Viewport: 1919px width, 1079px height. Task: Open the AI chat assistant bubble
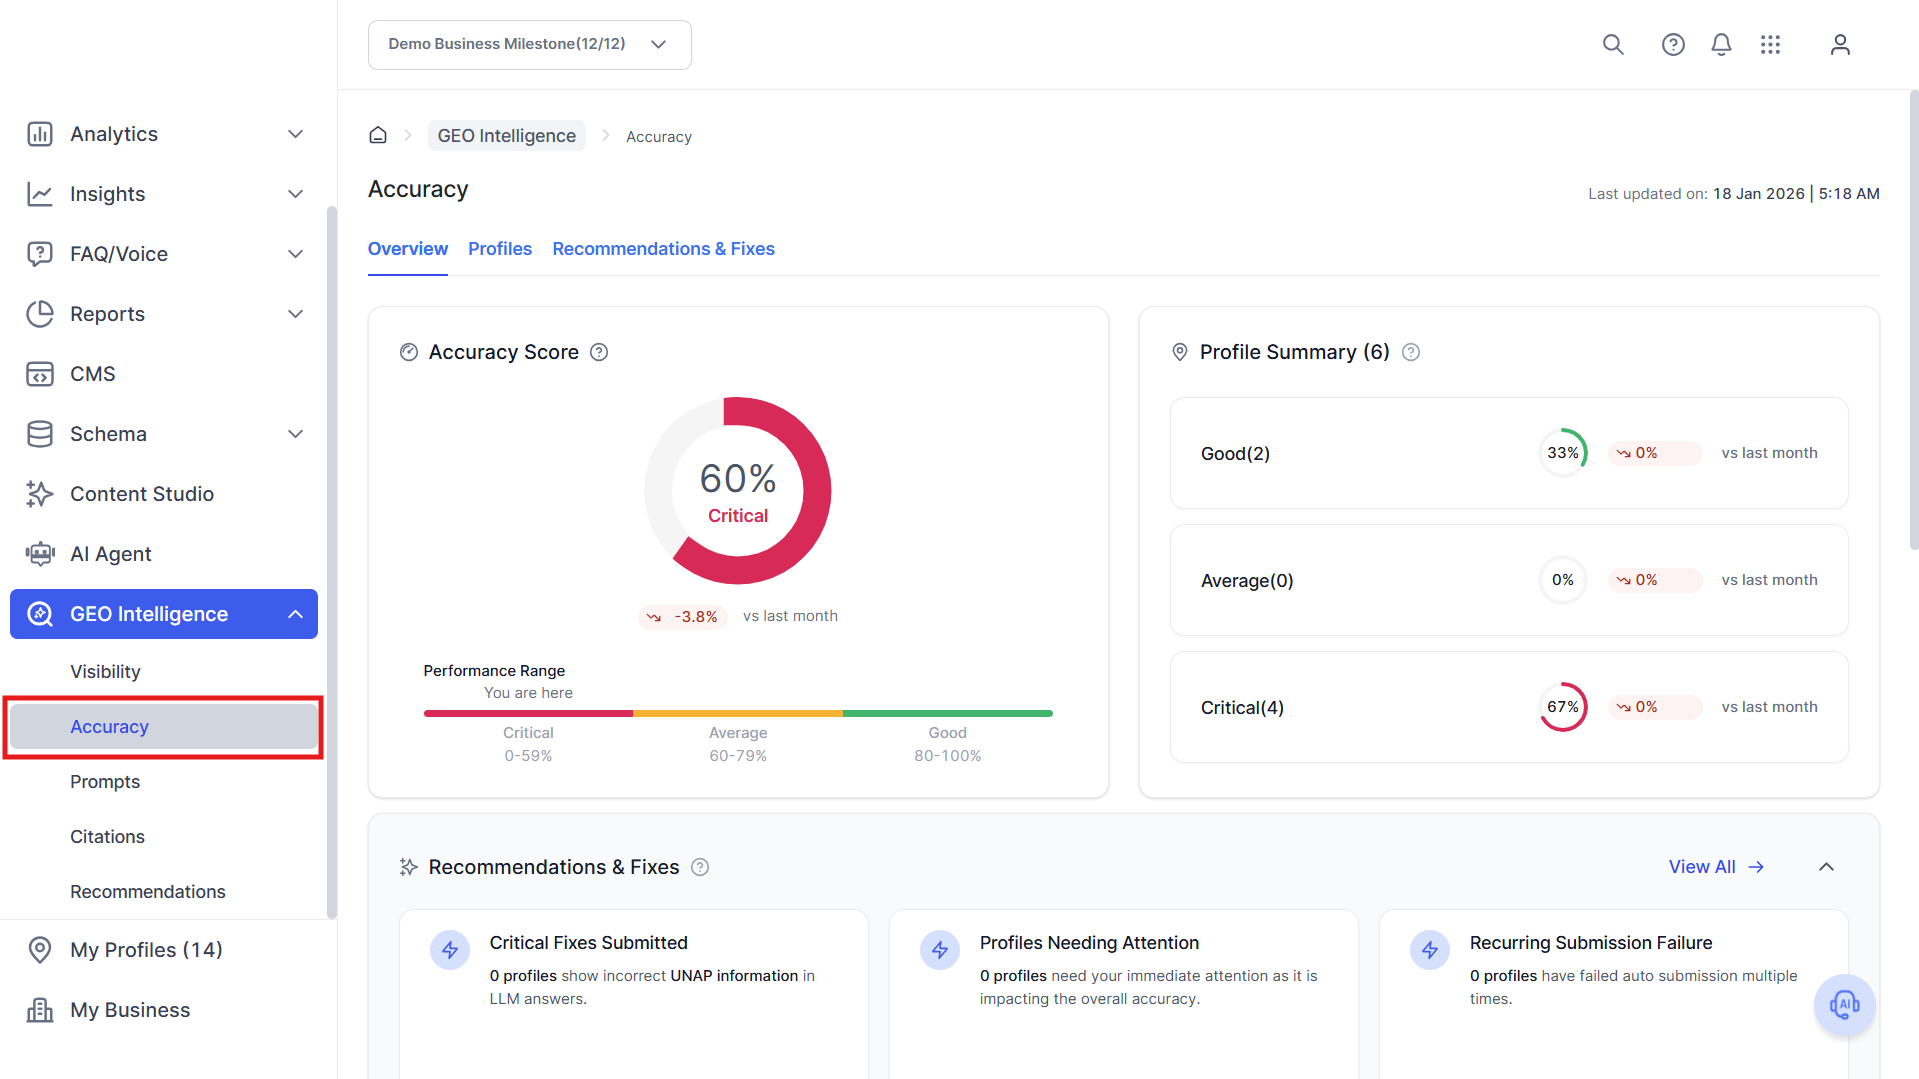coord(1844,1005)
